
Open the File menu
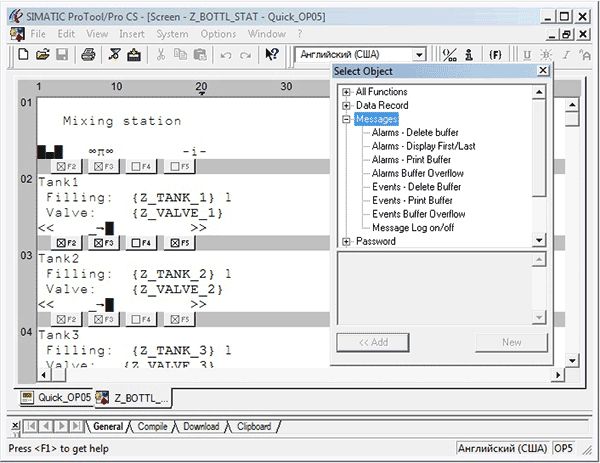coord(38,34)
